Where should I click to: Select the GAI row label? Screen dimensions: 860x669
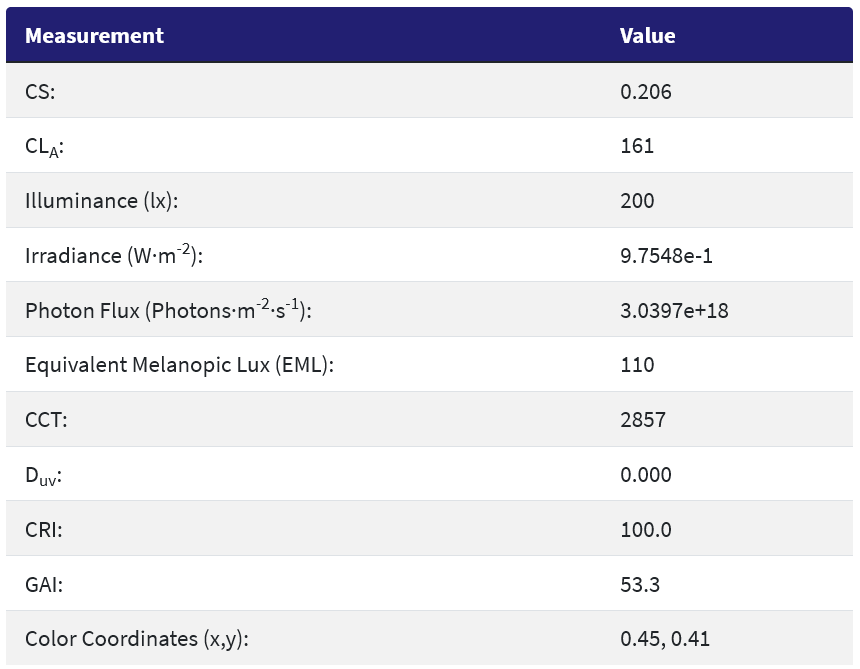(44, 584)
